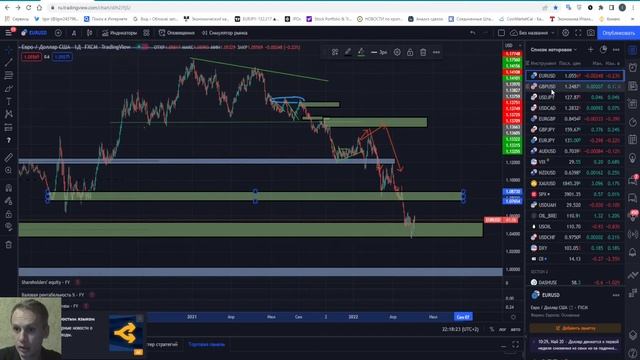Viewport: 640px width, 360px height.
Task: Change background fill color swatch in floating toolbar
Action: pyautogui.click(x=361, y=52)
